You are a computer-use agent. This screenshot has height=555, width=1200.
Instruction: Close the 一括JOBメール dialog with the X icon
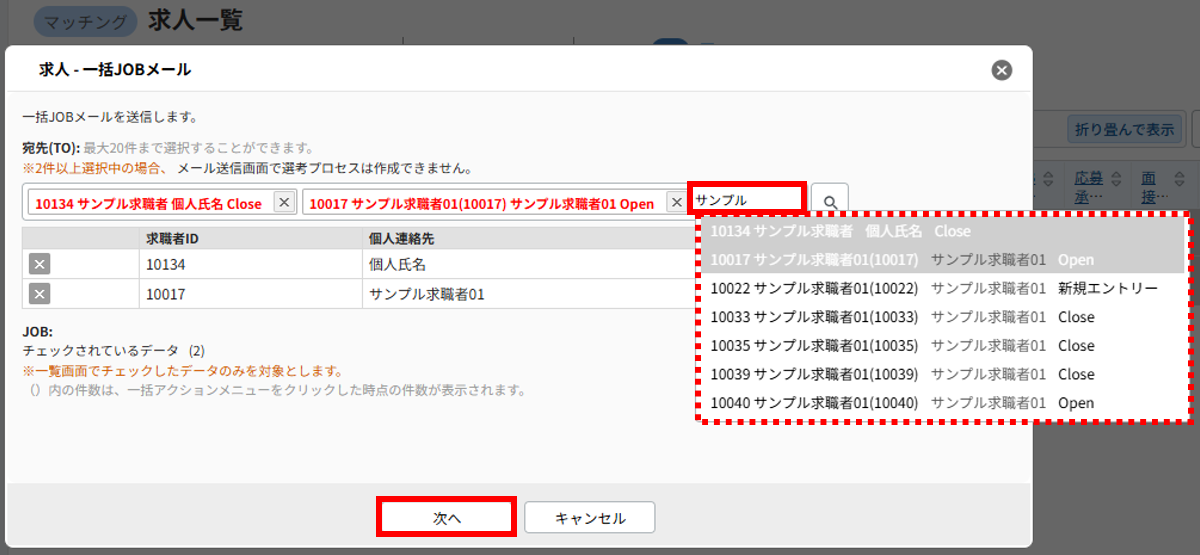(x=1001, y=70)
